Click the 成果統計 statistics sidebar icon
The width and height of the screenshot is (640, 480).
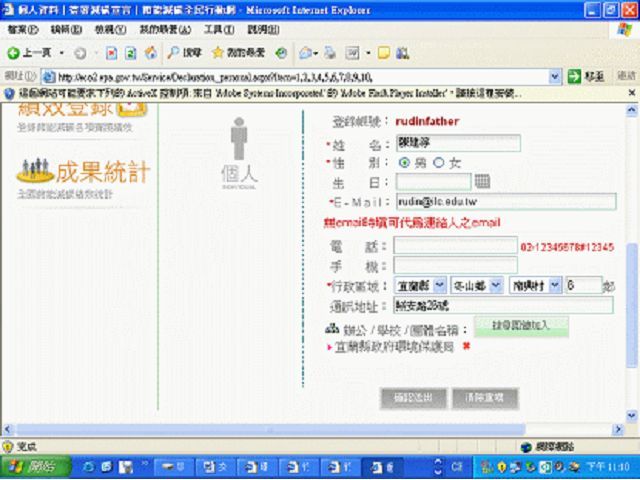click(84, 173)
